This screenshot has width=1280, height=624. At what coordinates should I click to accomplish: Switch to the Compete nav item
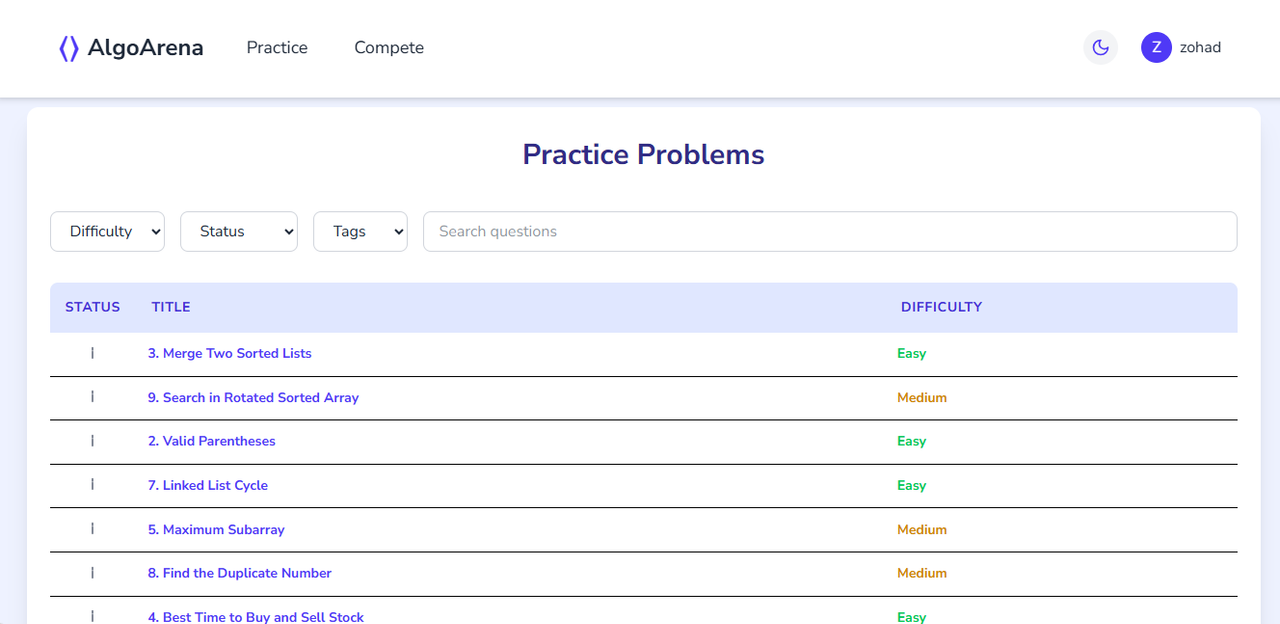[x=389, y=48]
